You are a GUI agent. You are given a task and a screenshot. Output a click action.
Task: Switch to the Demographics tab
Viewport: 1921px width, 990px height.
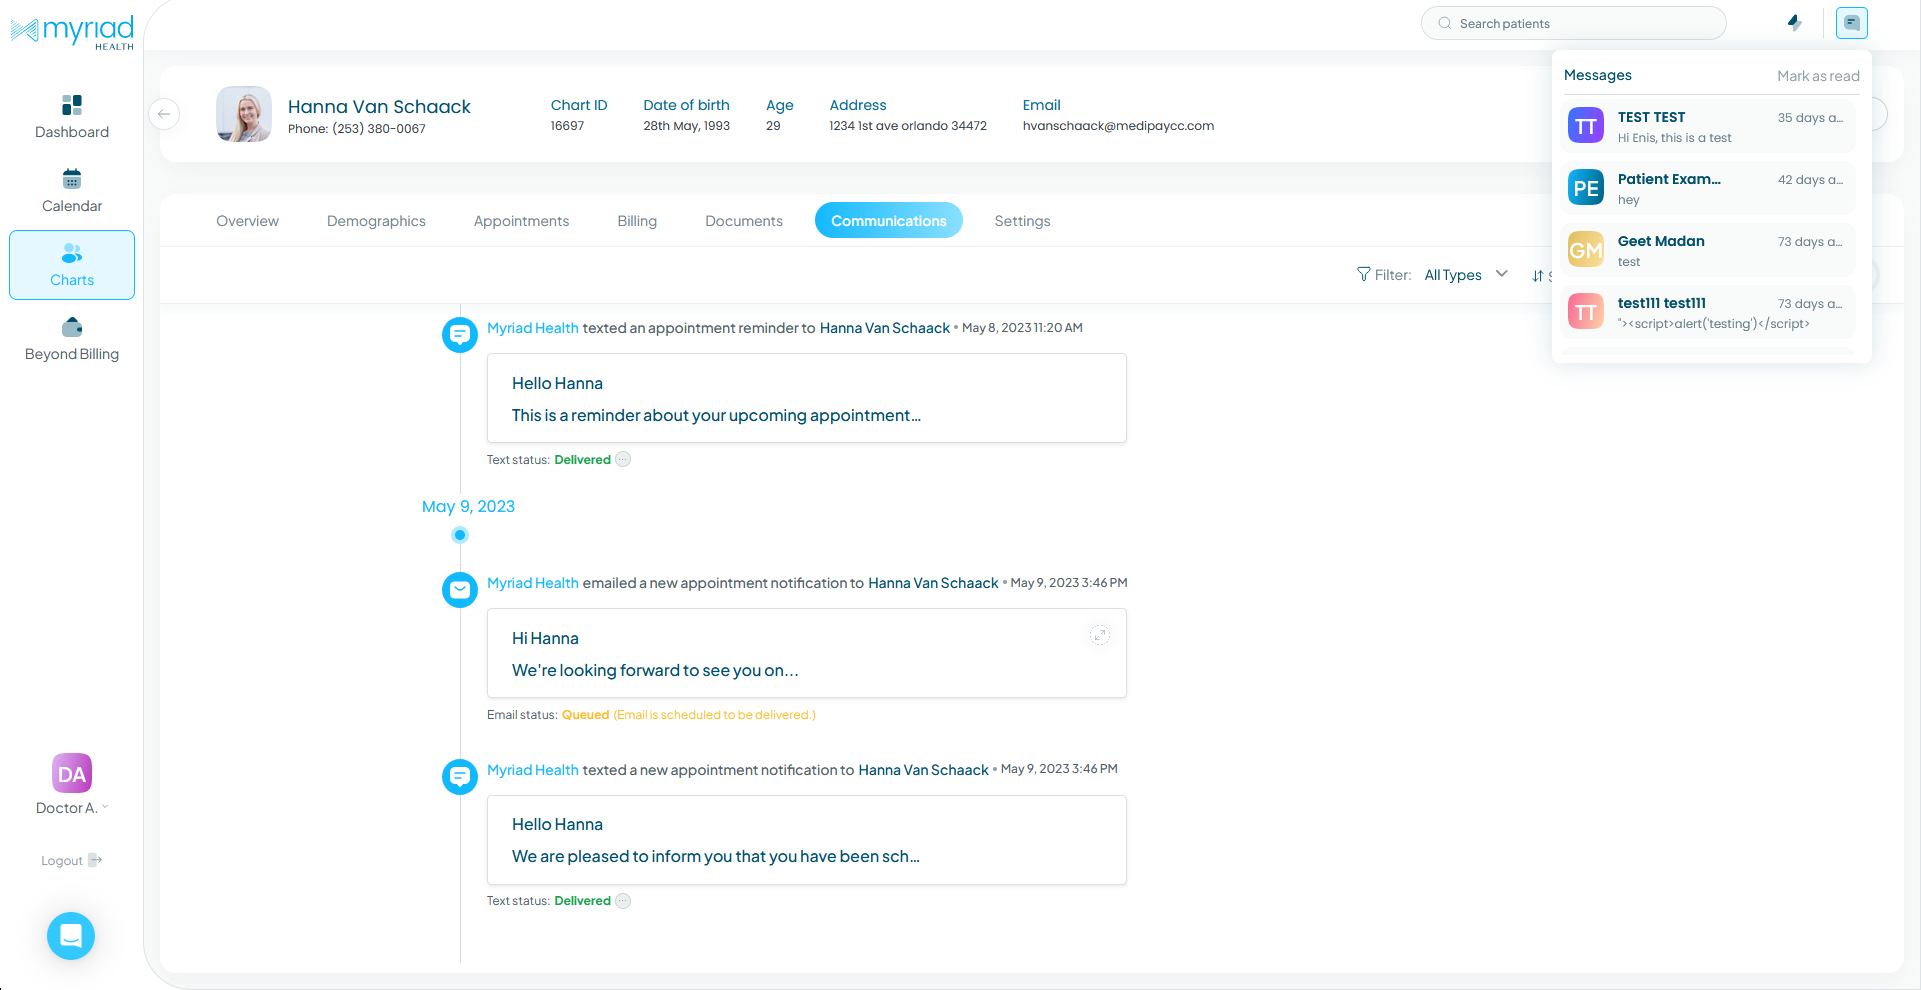point(376,220)
